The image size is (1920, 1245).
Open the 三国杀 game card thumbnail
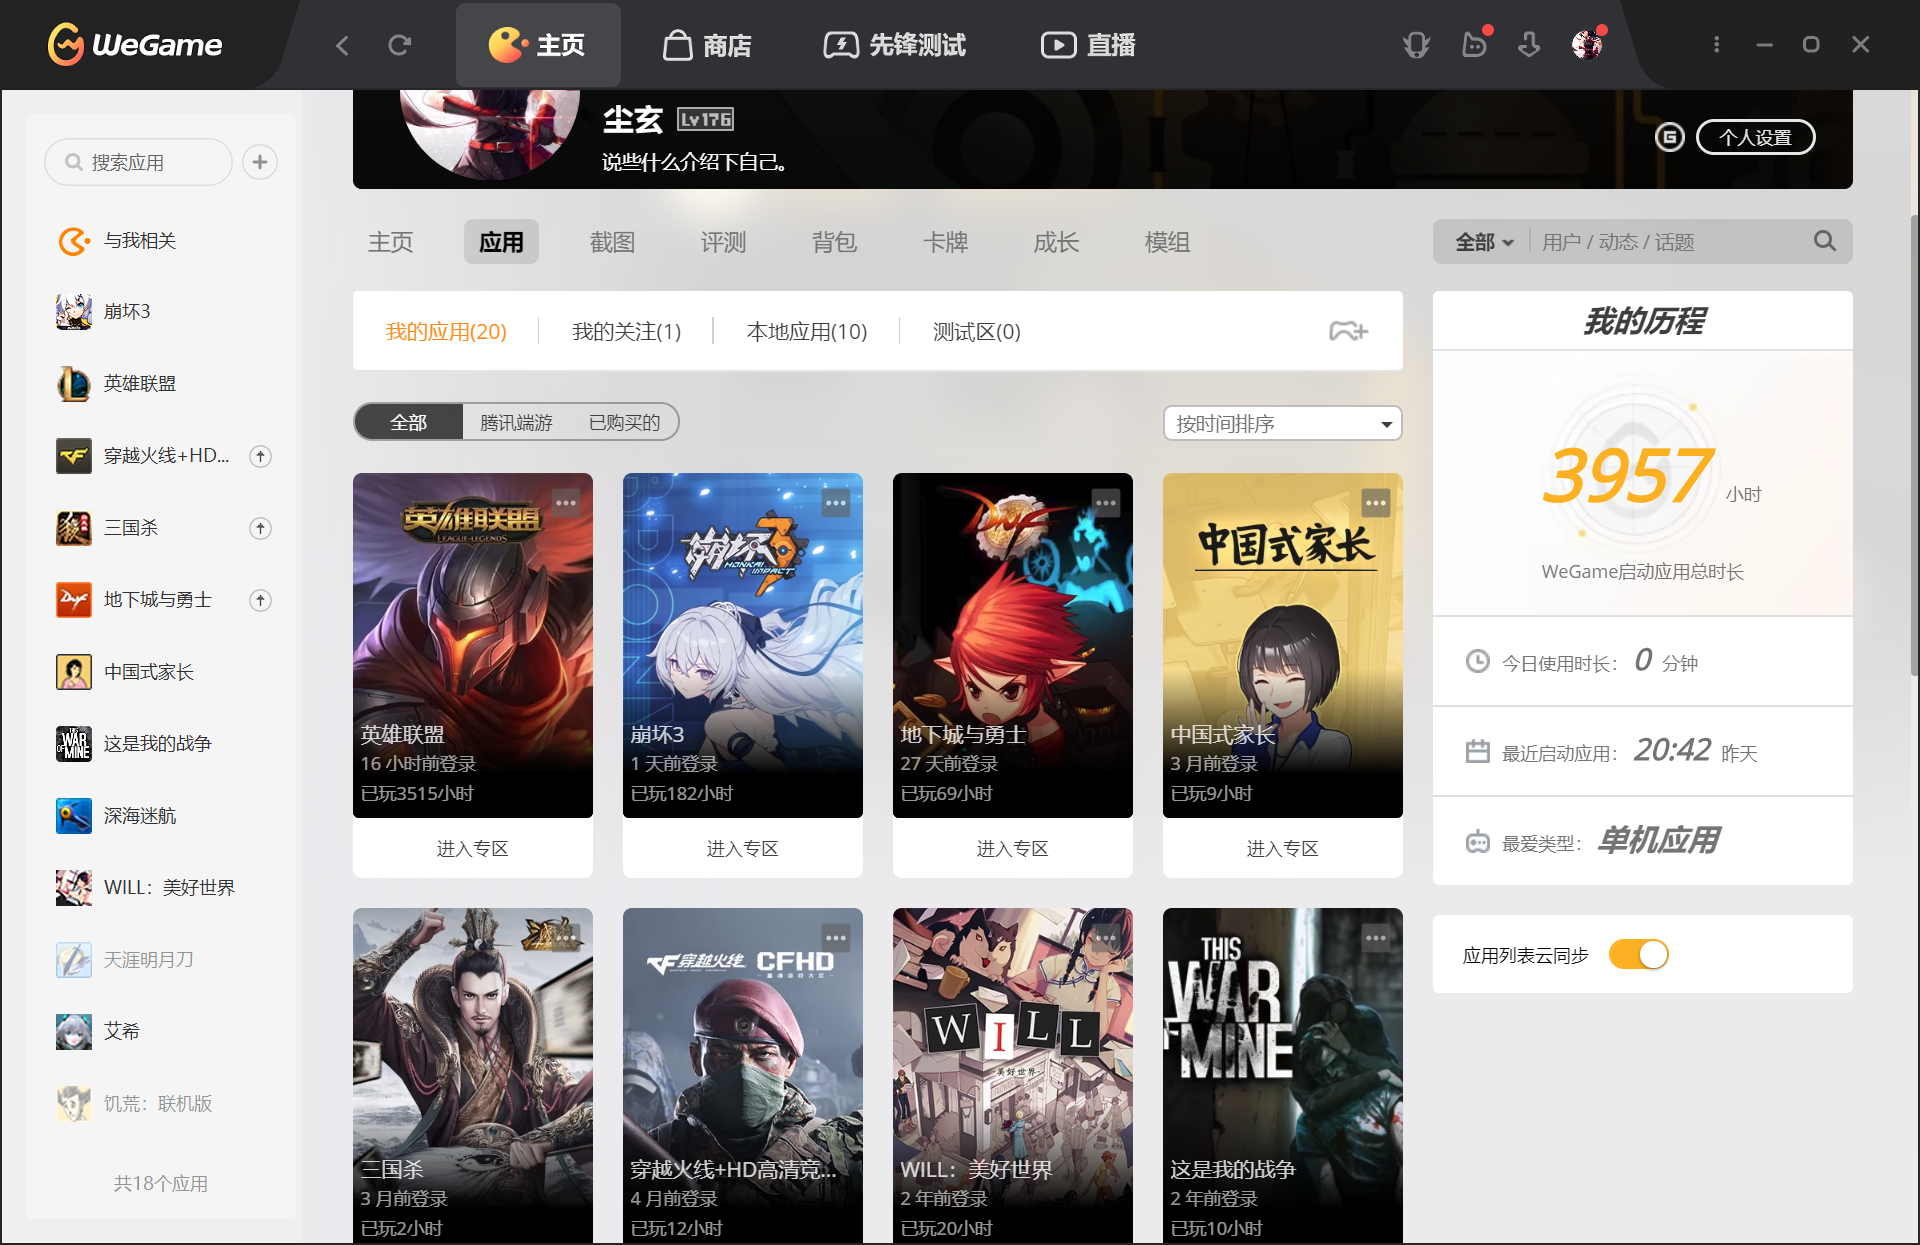473,1076
